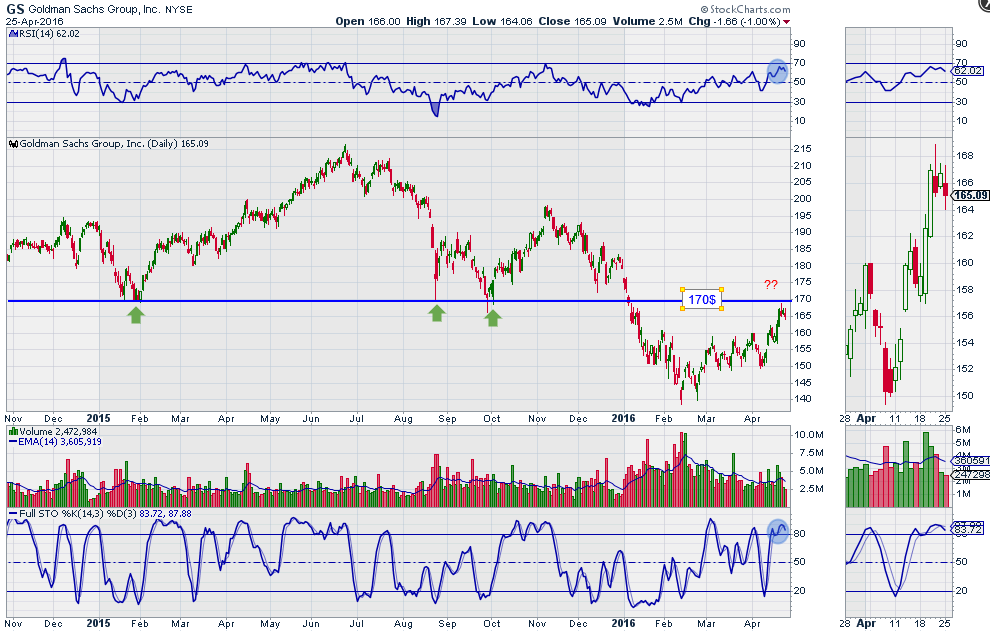Click the red ?? annotation text
Screen dimensions: 990x633
pos(770,285)
